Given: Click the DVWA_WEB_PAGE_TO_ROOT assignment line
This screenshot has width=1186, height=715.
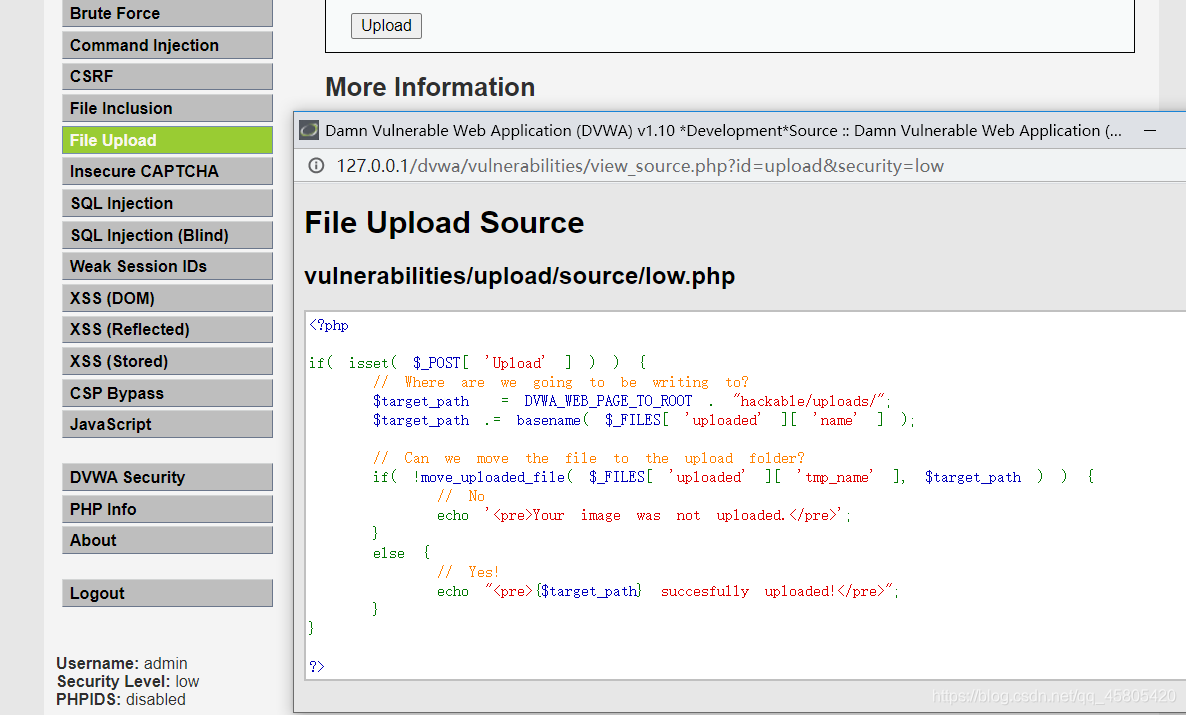Looking at the screenshot, I should 632,401.
